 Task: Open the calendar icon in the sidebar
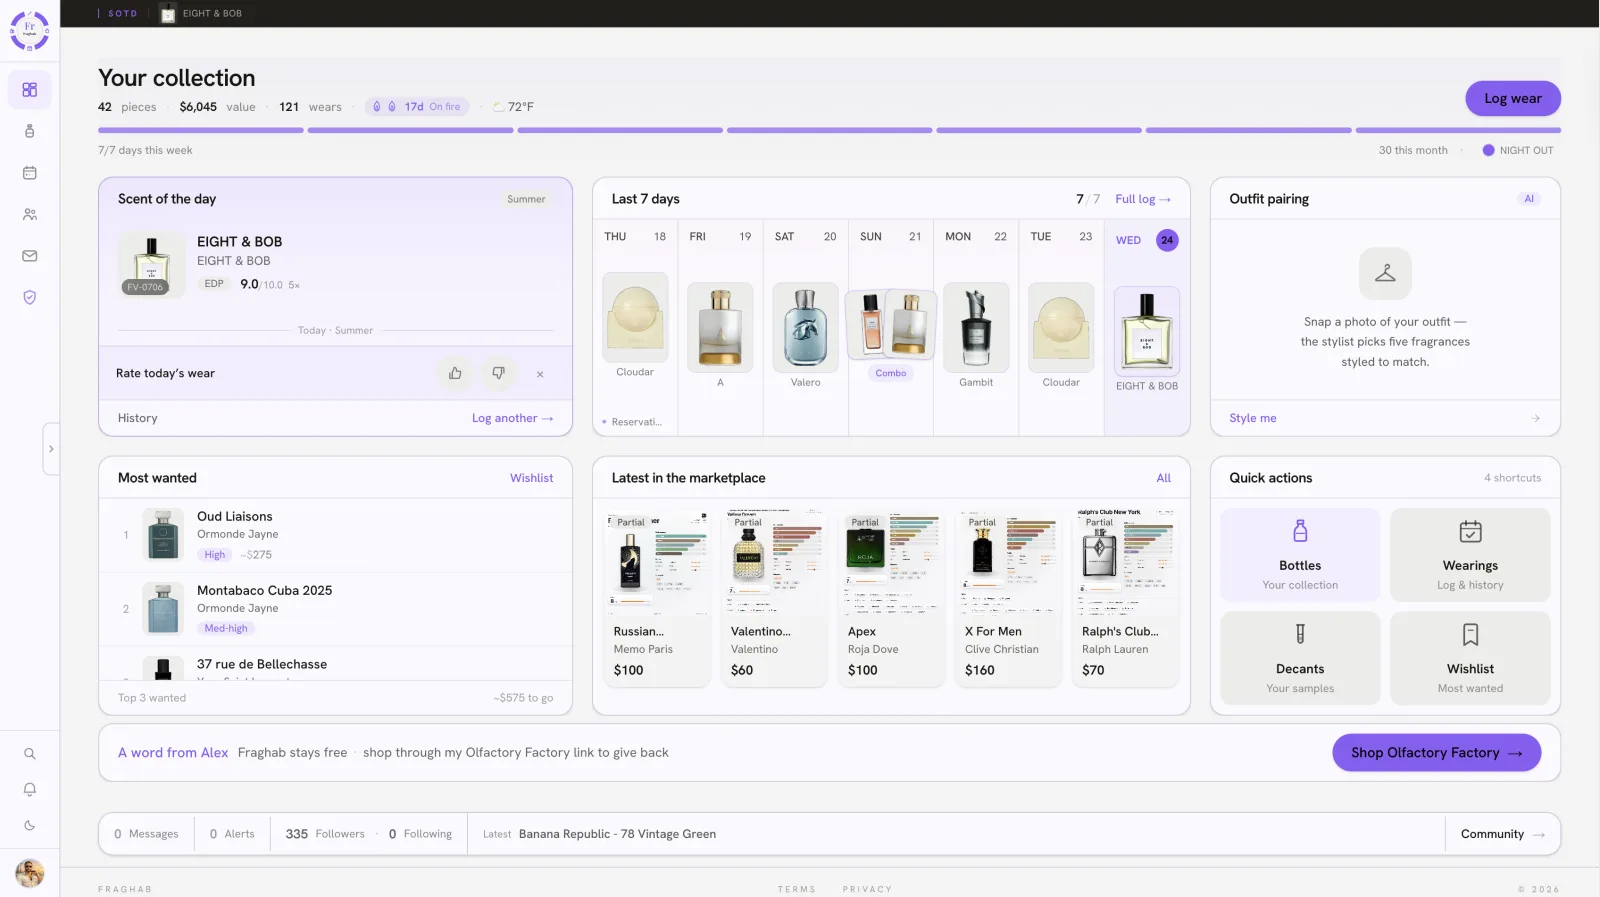[x=30, y=173]
